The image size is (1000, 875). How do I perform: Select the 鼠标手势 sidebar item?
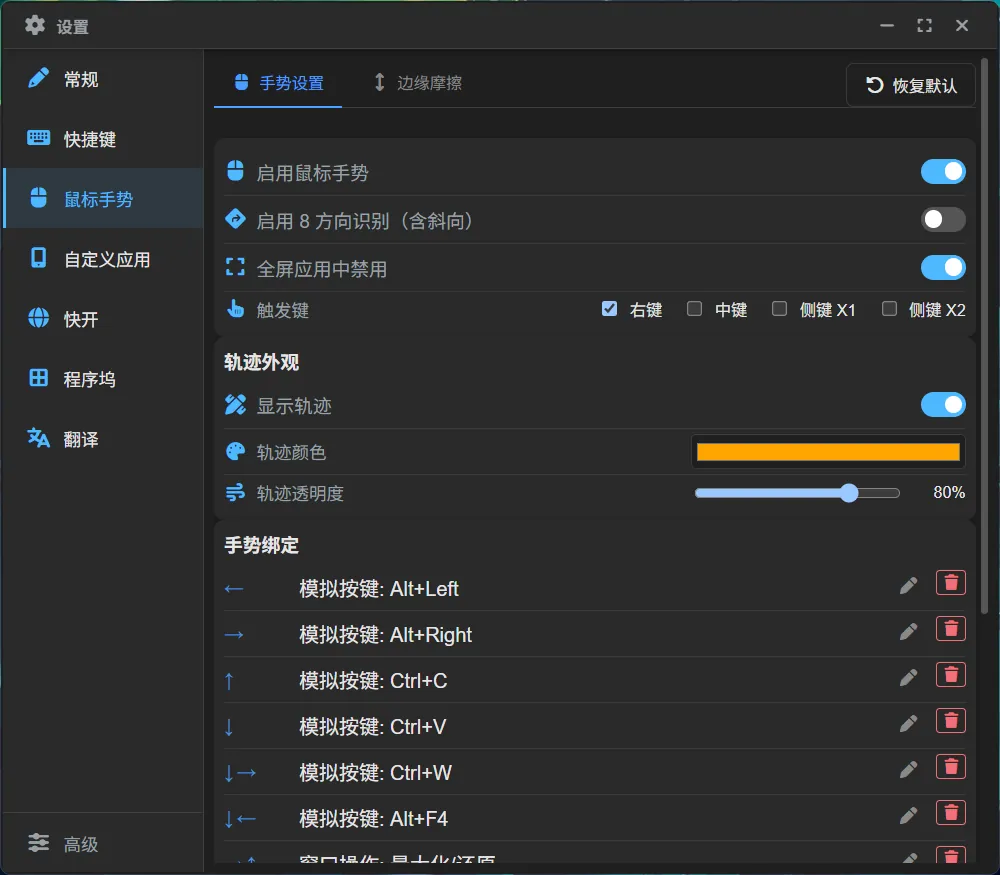pyautogui.click(x=103, y=199)
